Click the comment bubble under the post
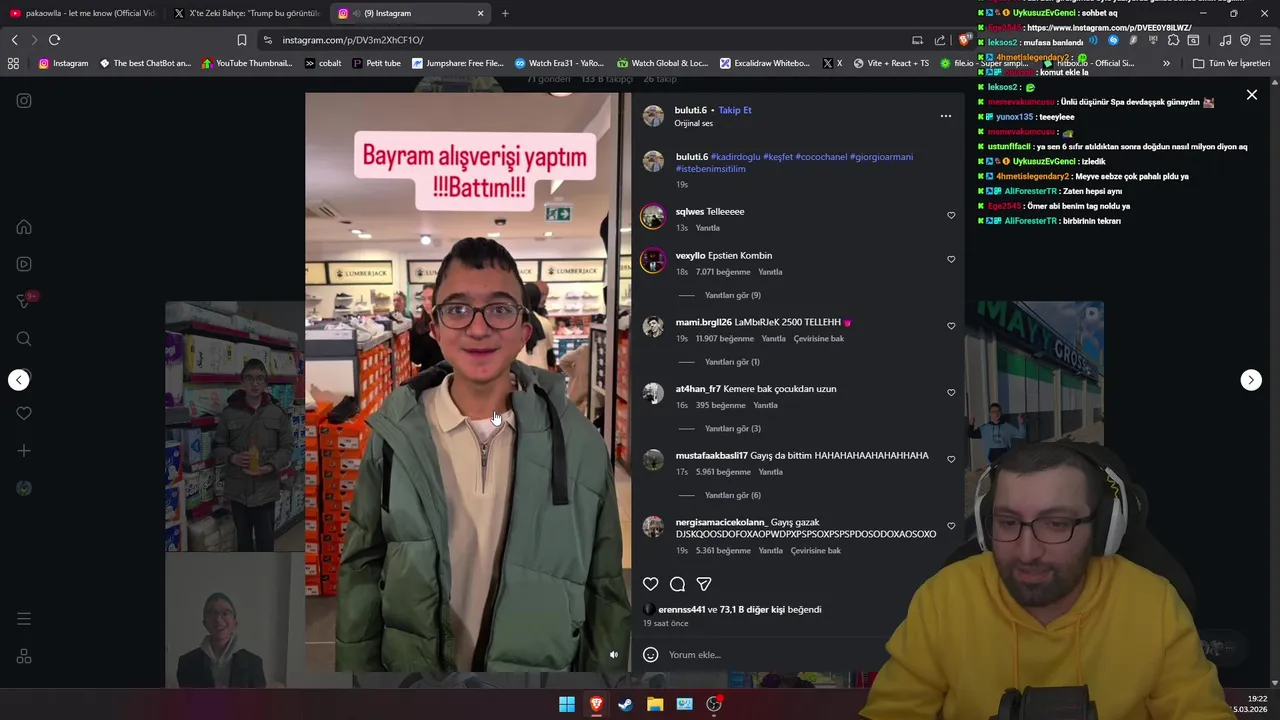 point(678,584)
